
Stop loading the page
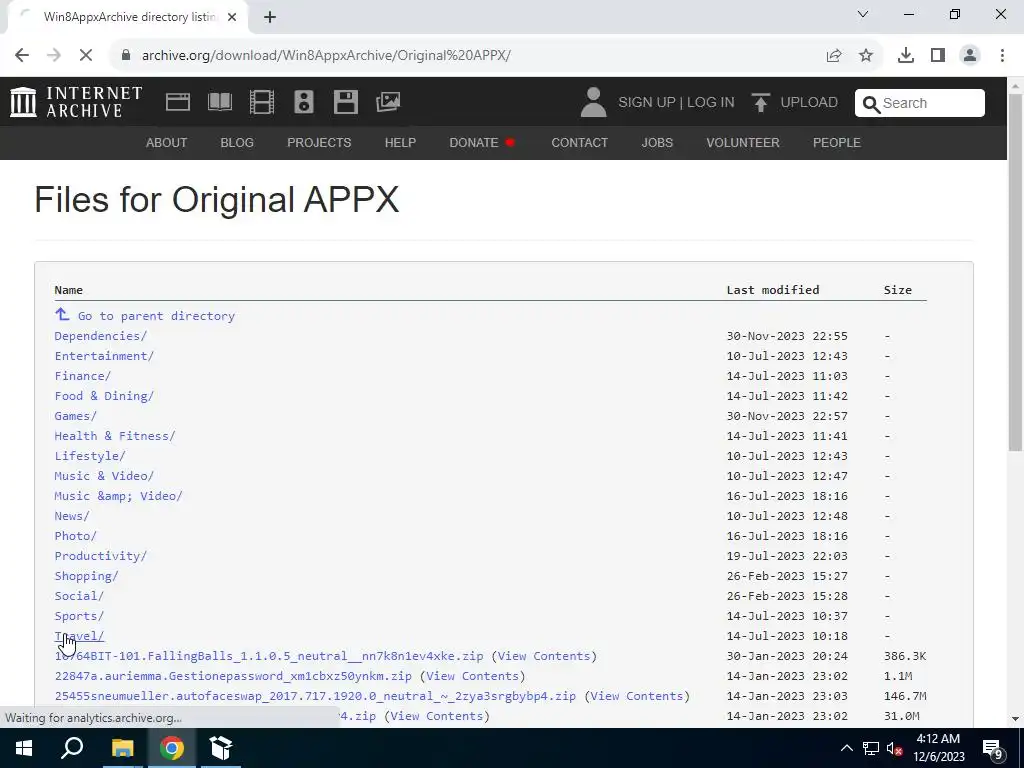[86, 56]
